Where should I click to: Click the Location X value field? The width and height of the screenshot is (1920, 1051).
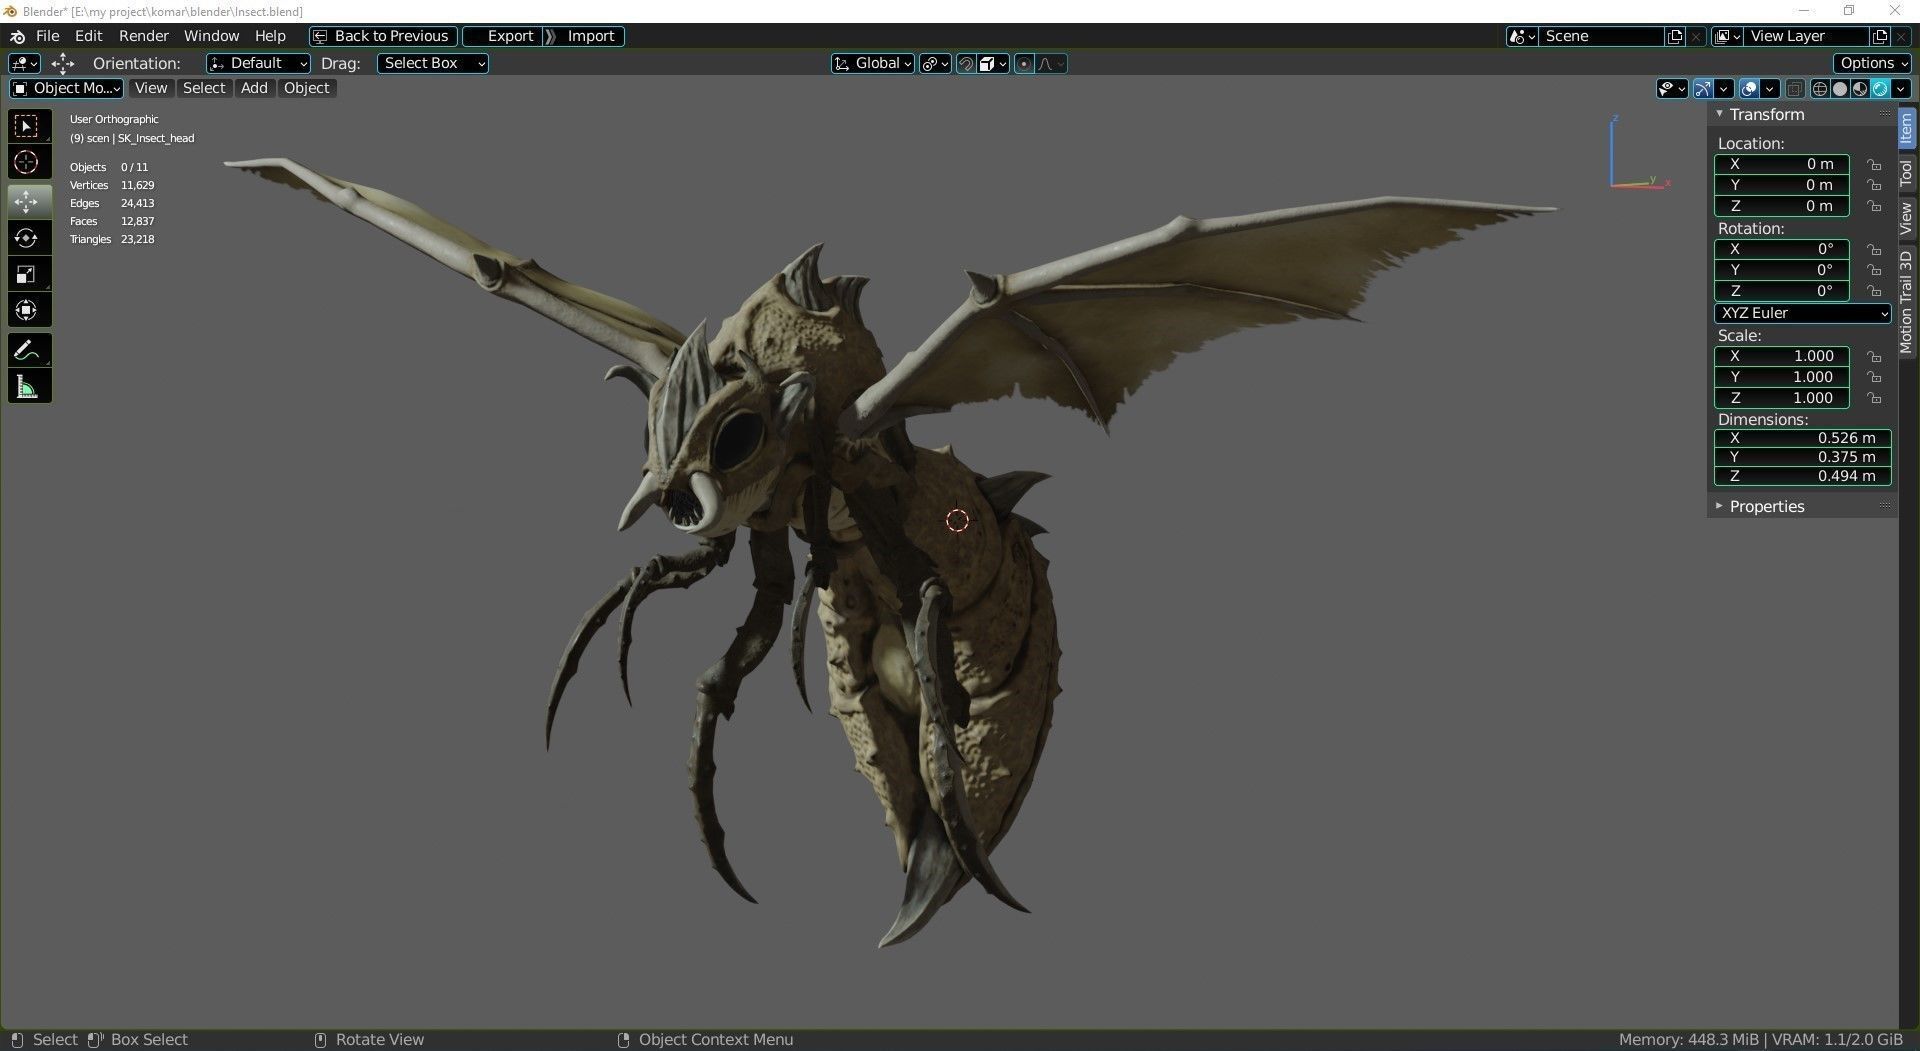point(1780,164)
